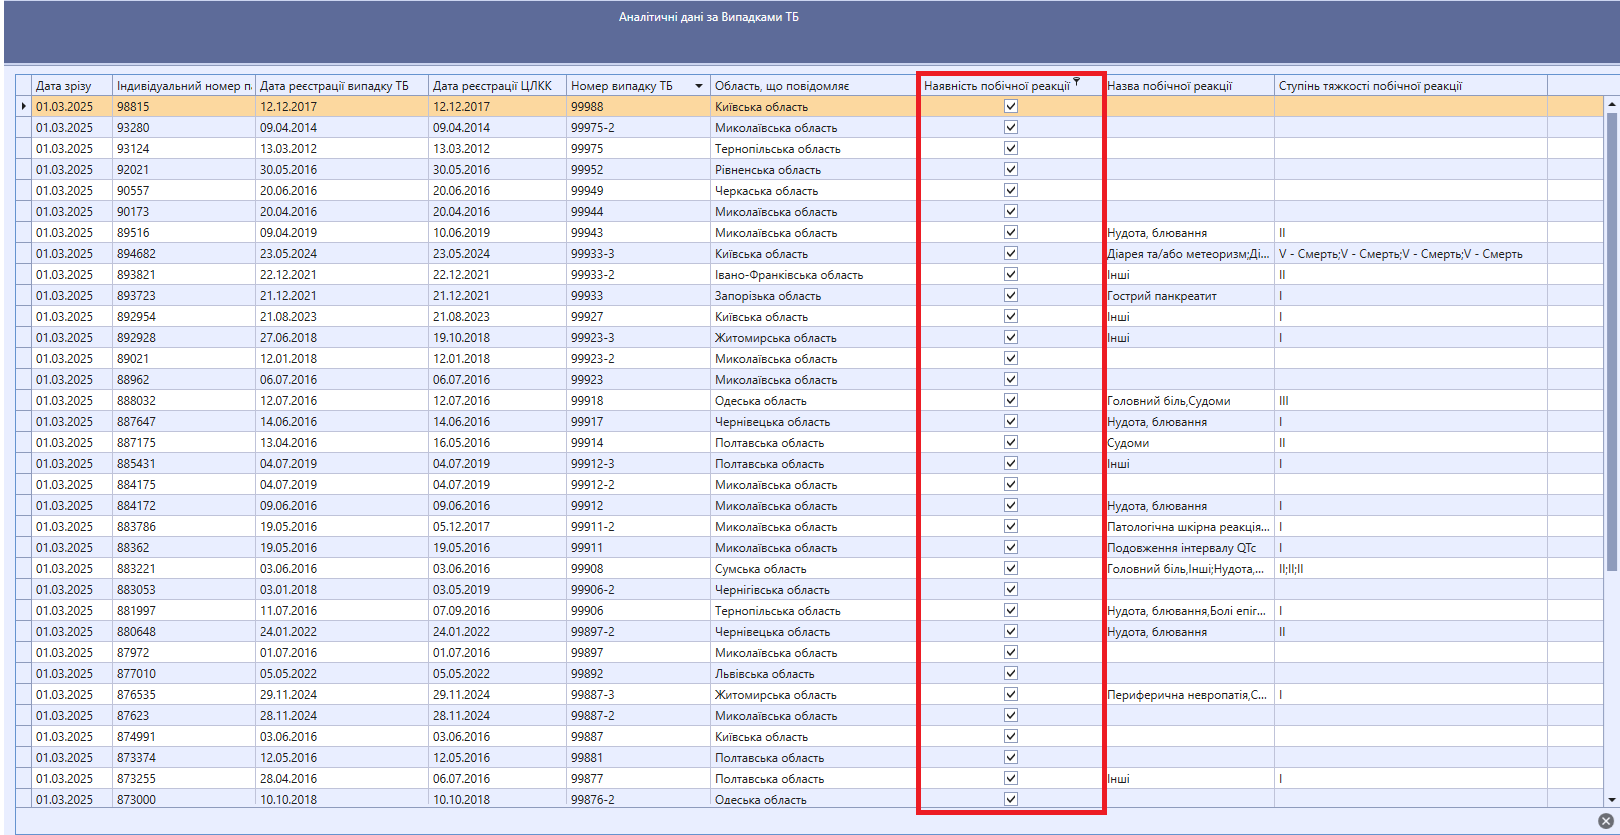Click the filter icon on Наявність побічної реакції column
The width and height of the screenshot is (1620, 835).
tap(1077, 81)
